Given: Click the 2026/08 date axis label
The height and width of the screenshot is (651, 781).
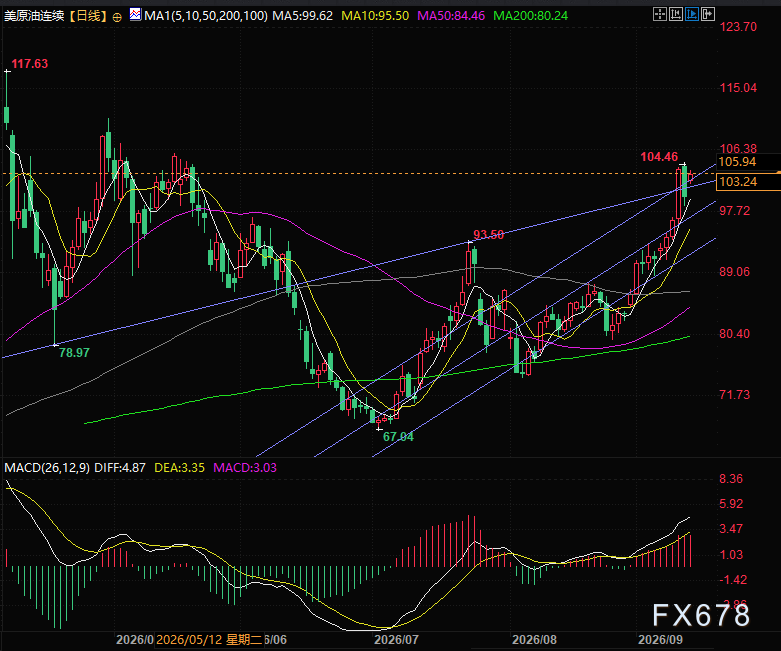Looking at the screenshot, I should [x=534, y=640].
